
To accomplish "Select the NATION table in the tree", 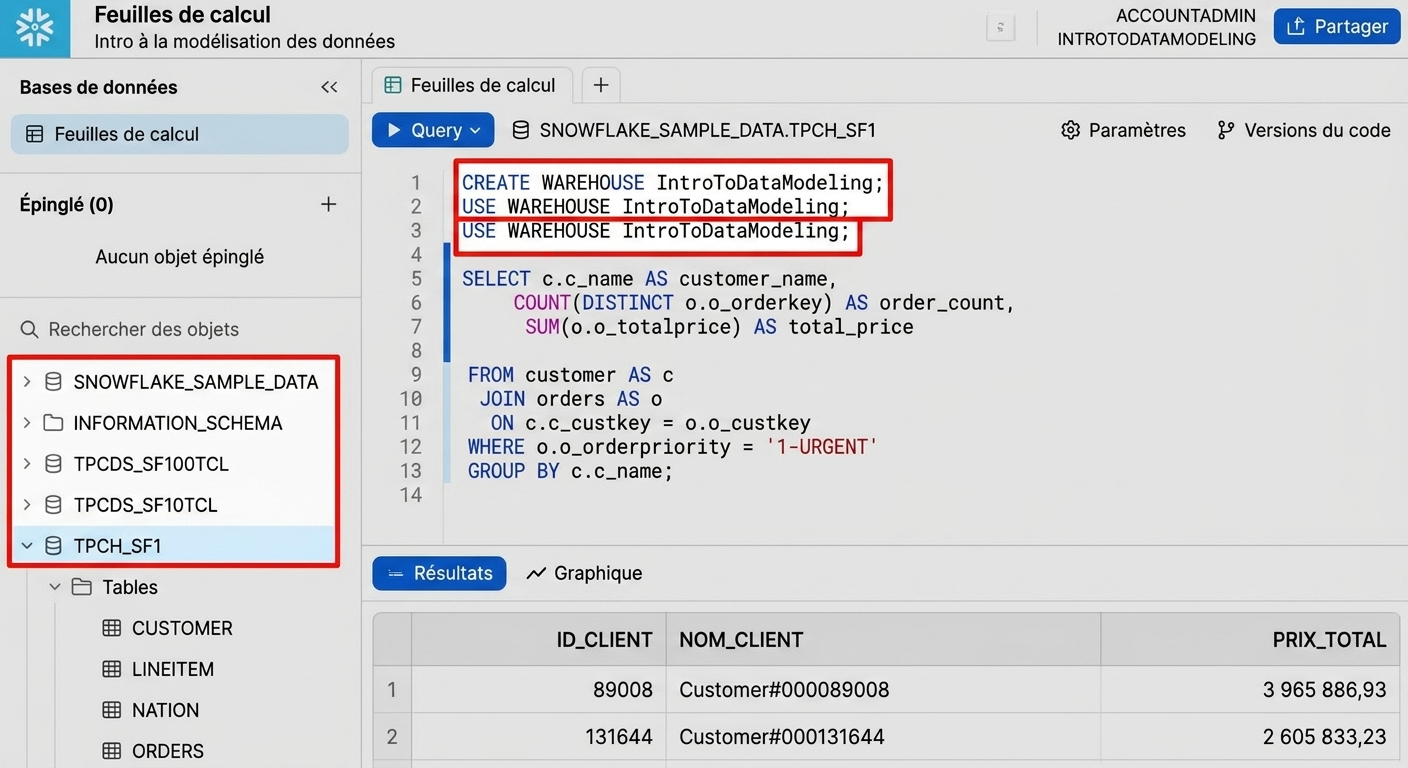I will point(165,710).
